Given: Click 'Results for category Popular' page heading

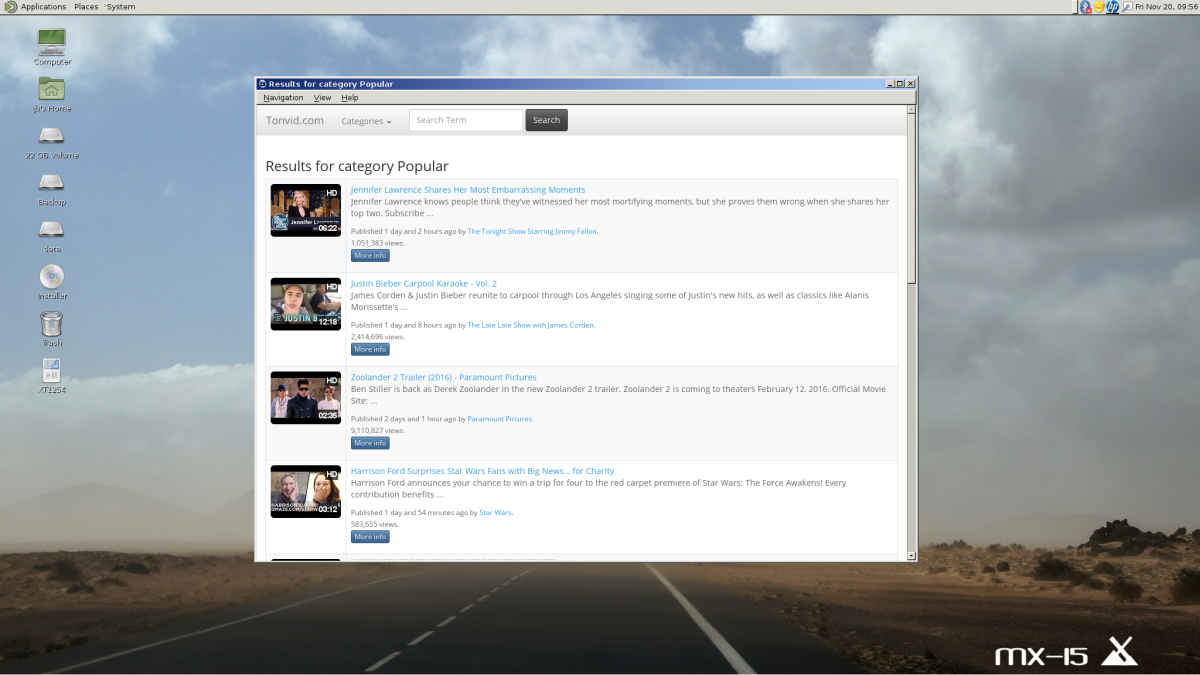Looking at the screenshot, I should (x=357, y=166).
